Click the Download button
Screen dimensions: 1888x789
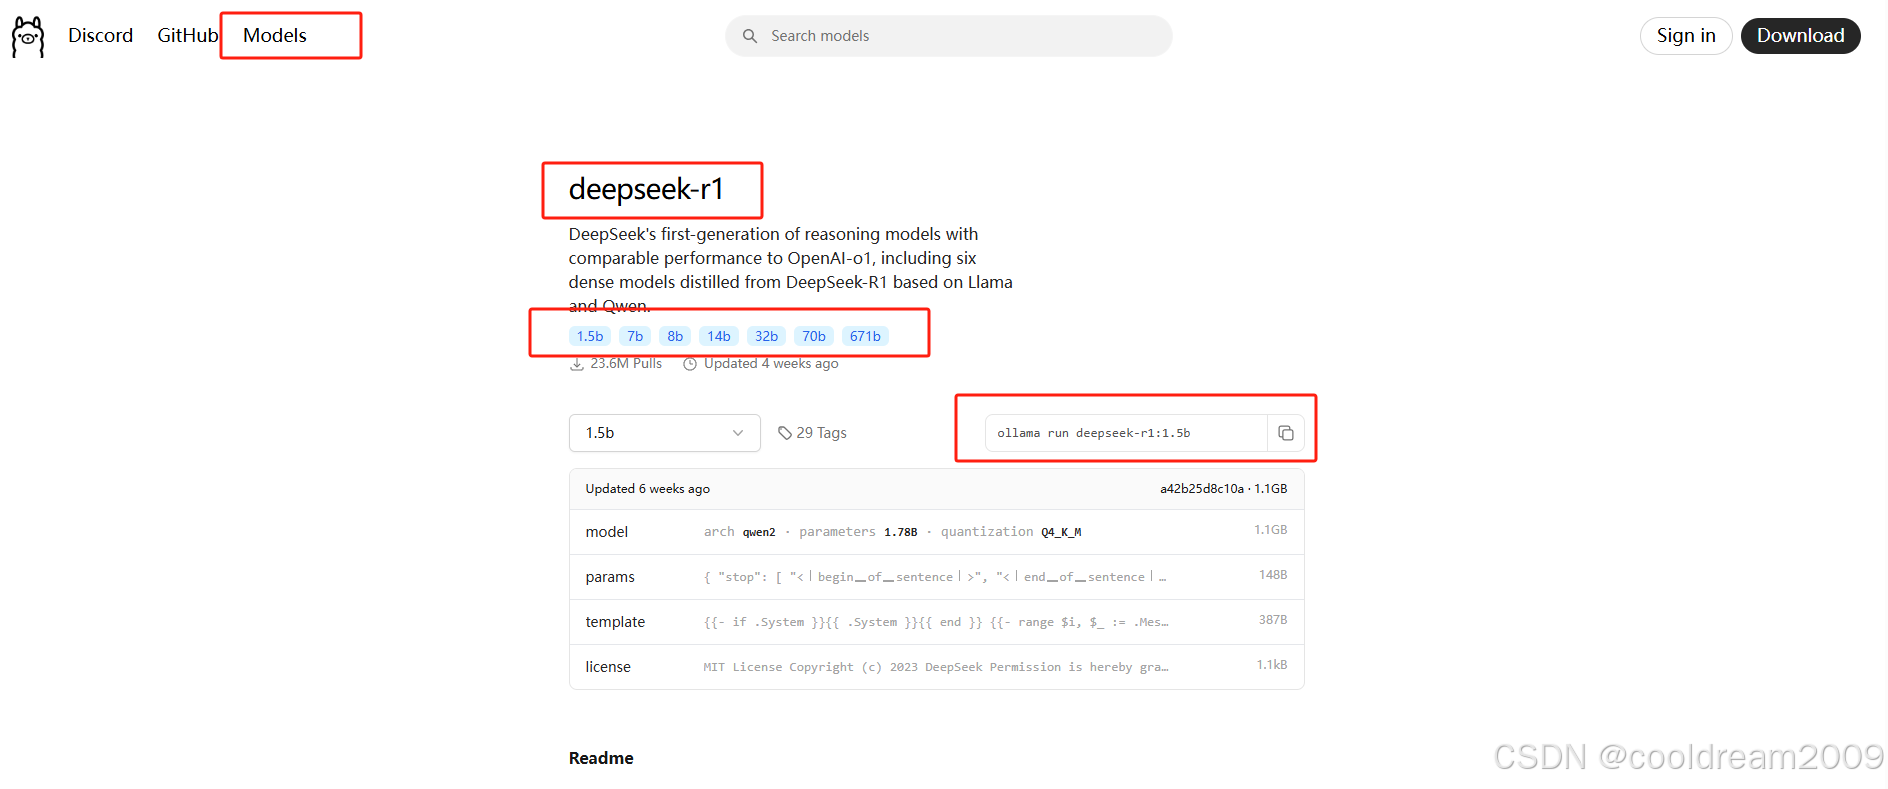coord(1800,36)
